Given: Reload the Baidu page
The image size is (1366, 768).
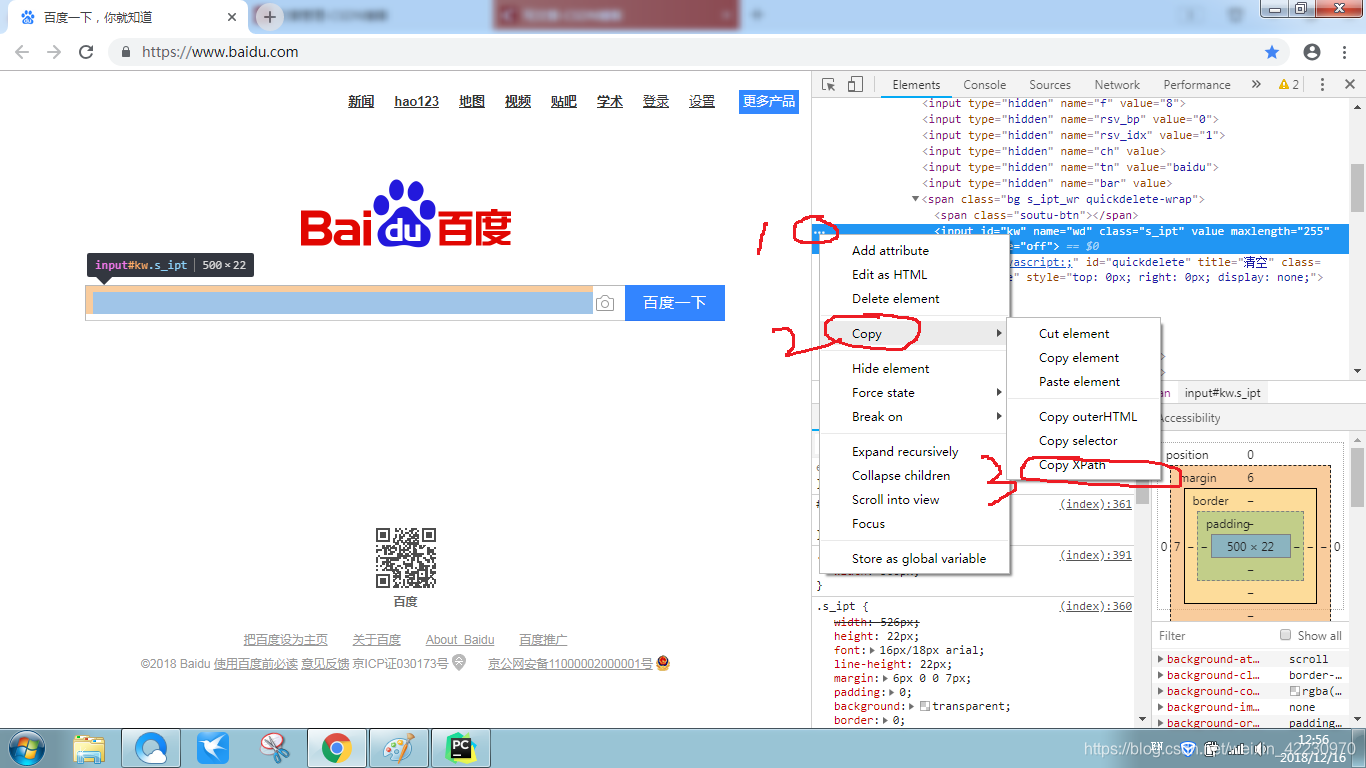Looking at the screenshot, I should coord(87,52).
